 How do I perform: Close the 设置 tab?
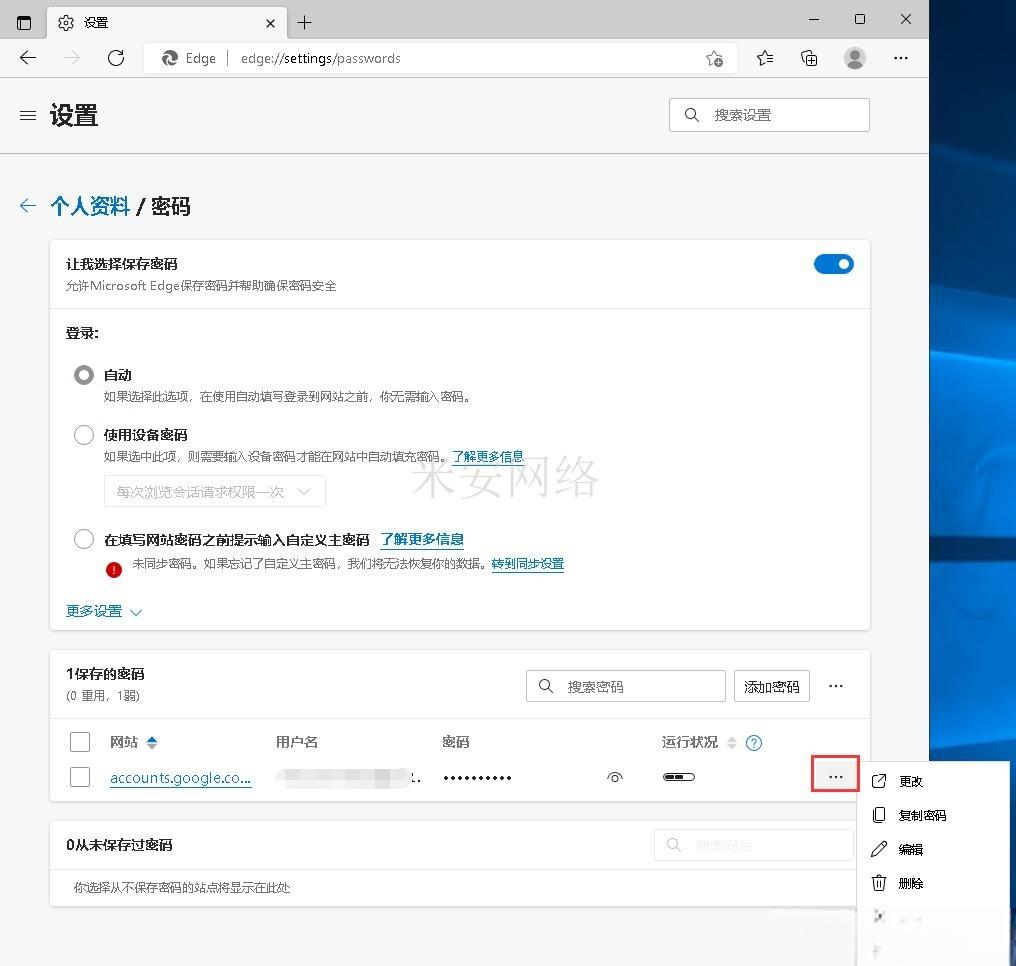click(270, 23)
